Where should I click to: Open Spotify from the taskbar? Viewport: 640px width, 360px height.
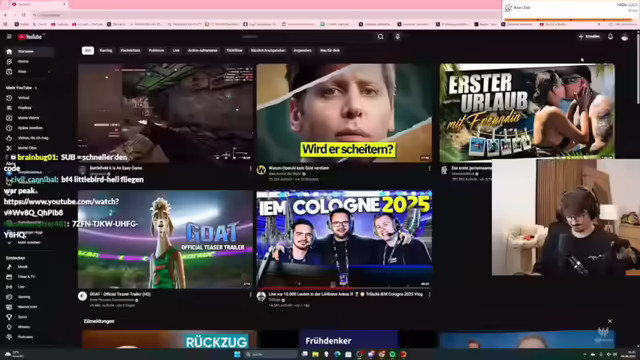[392, 354]
